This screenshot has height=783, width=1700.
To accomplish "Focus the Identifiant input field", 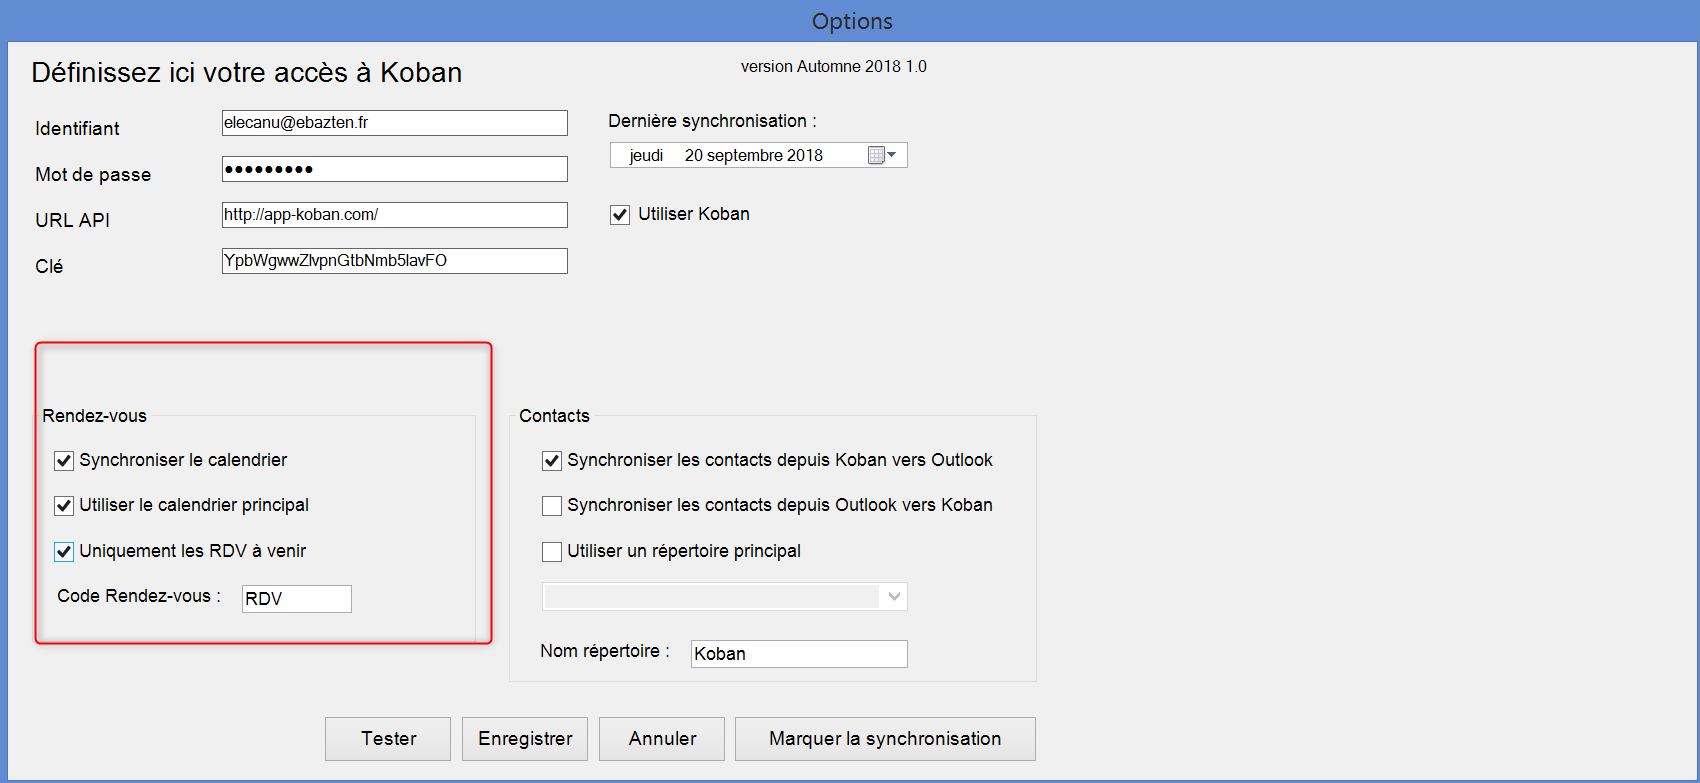I will 395,123.
